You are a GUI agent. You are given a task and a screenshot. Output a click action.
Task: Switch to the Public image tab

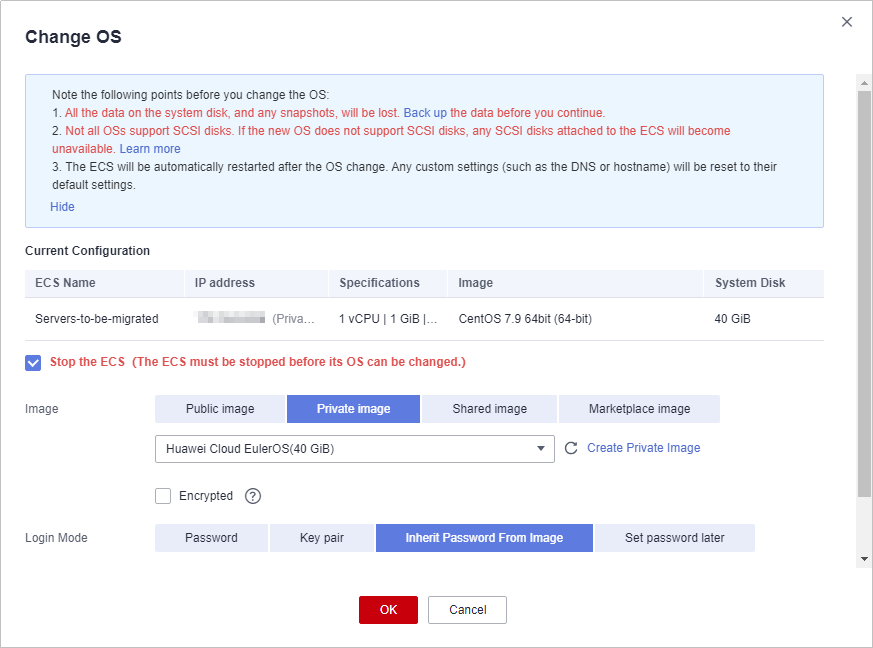pos(220,409)
